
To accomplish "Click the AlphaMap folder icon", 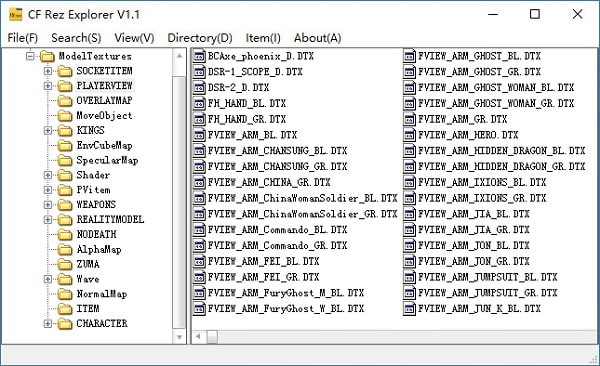I will [65, 250].
